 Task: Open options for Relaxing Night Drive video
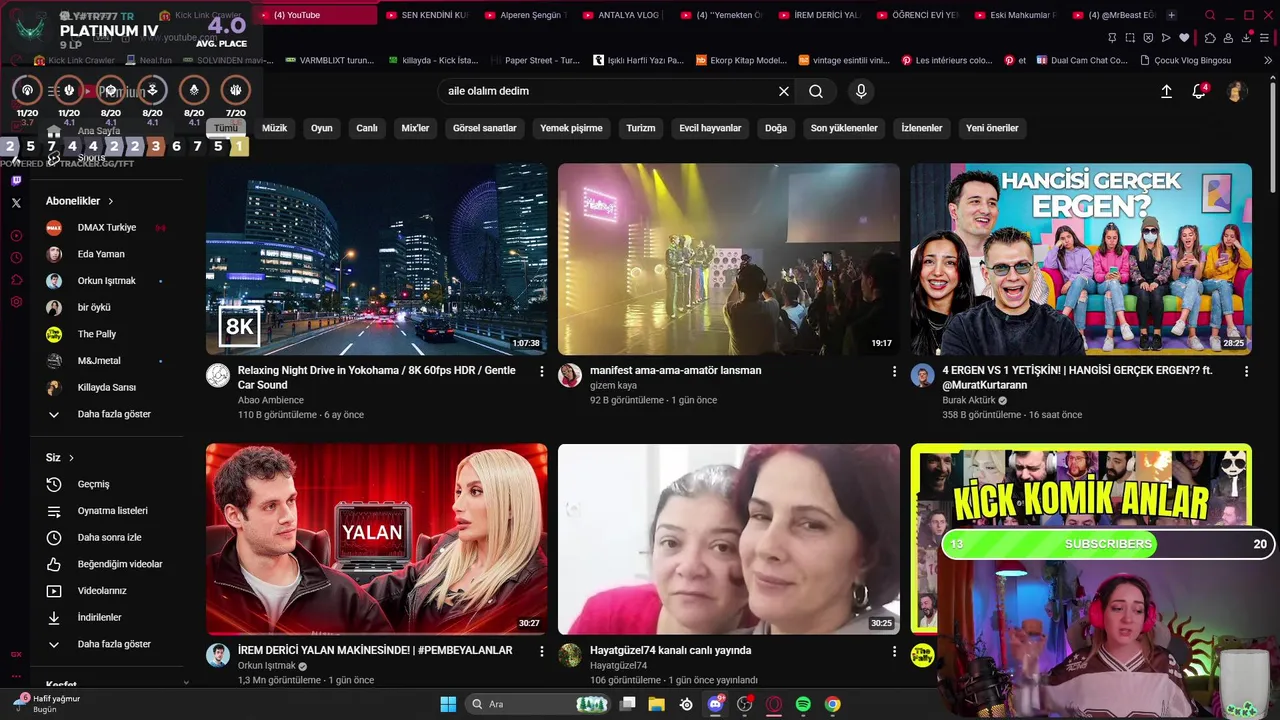(x=542, y=371)
